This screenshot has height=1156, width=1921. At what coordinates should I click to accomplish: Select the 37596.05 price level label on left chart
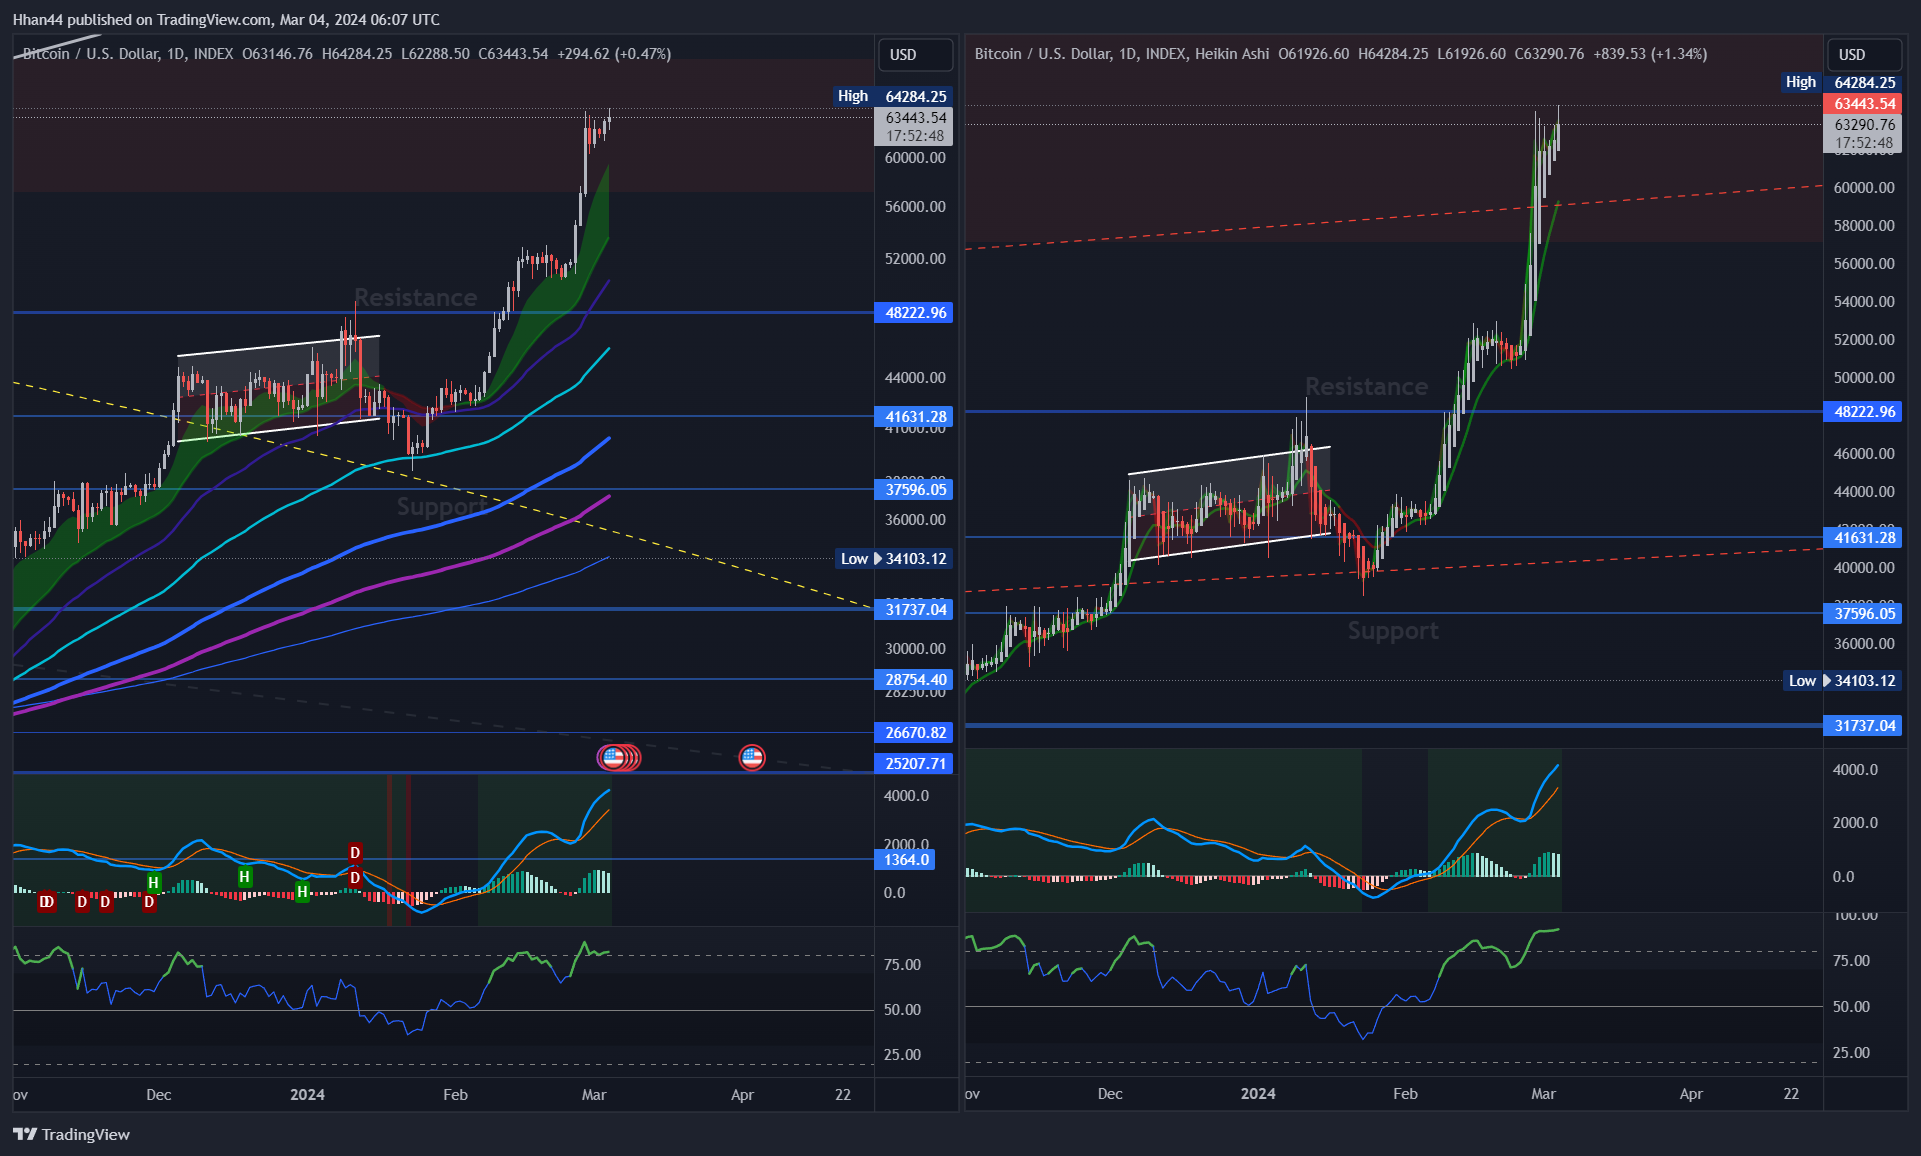[914, 489]
